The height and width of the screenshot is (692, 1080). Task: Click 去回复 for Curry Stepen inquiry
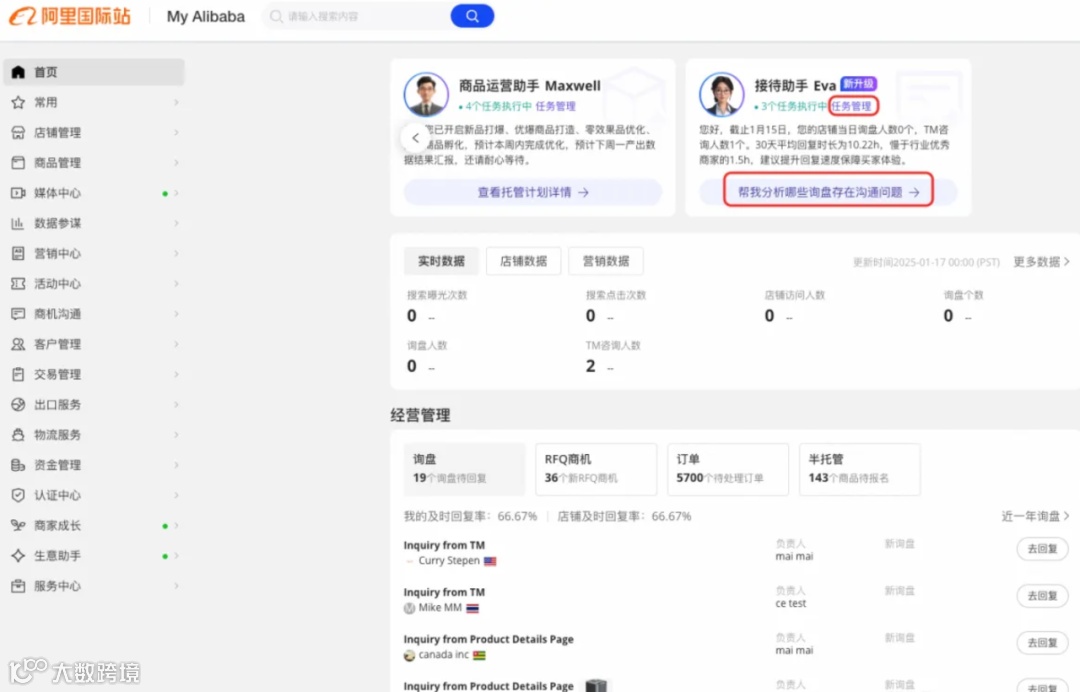tap(1042, 549)
